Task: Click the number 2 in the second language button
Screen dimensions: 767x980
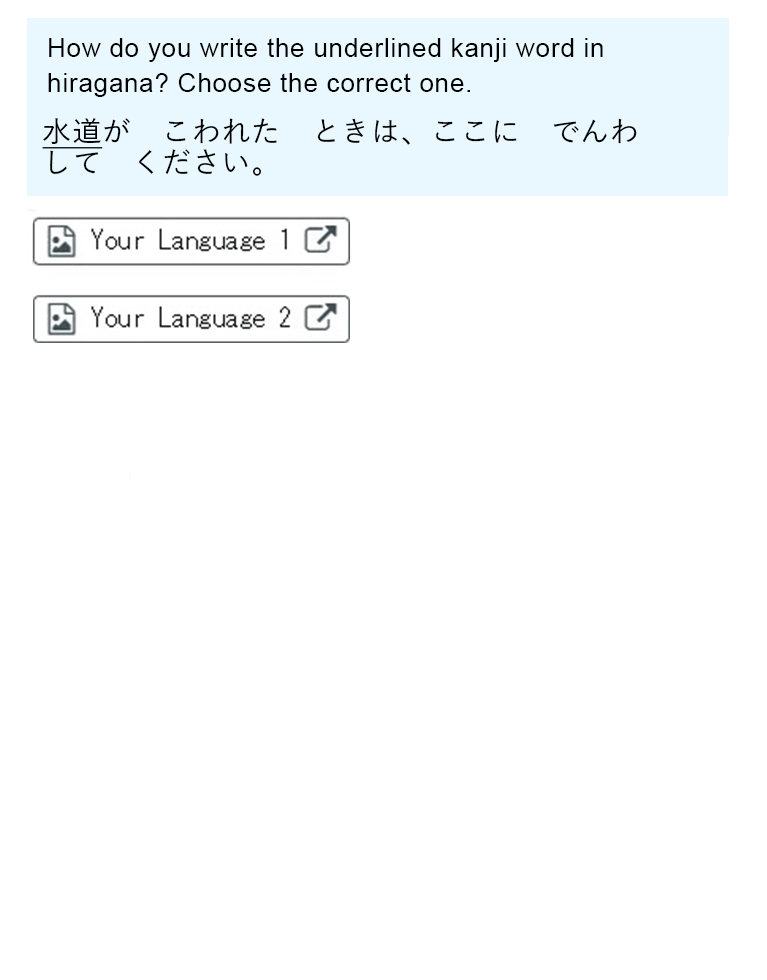Action: pos(285,318)
